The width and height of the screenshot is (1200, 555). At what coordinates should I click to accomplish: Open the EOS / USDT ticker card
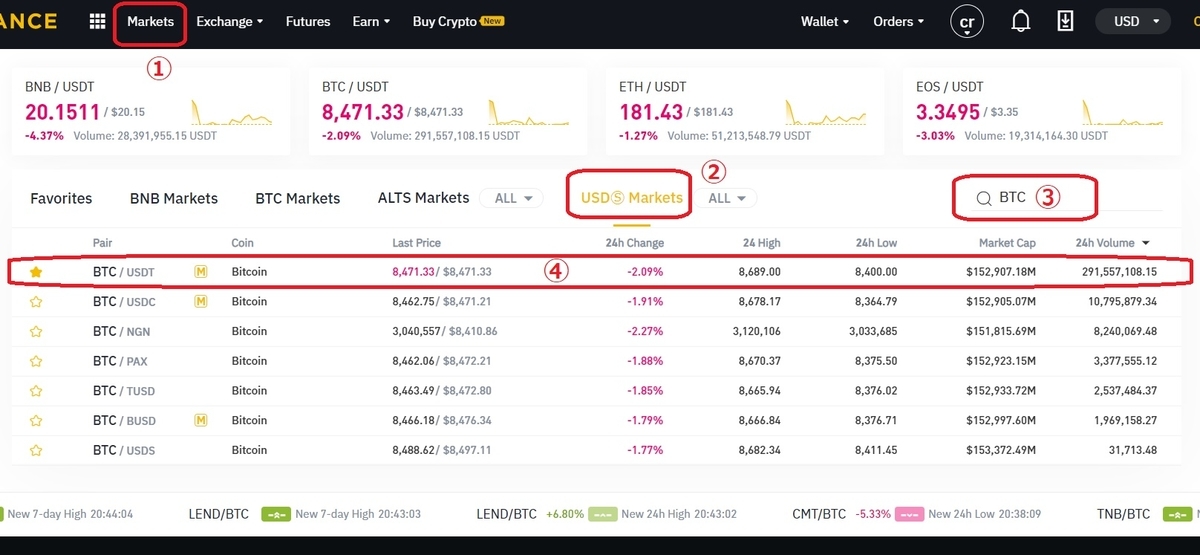tap(1041, 111)
